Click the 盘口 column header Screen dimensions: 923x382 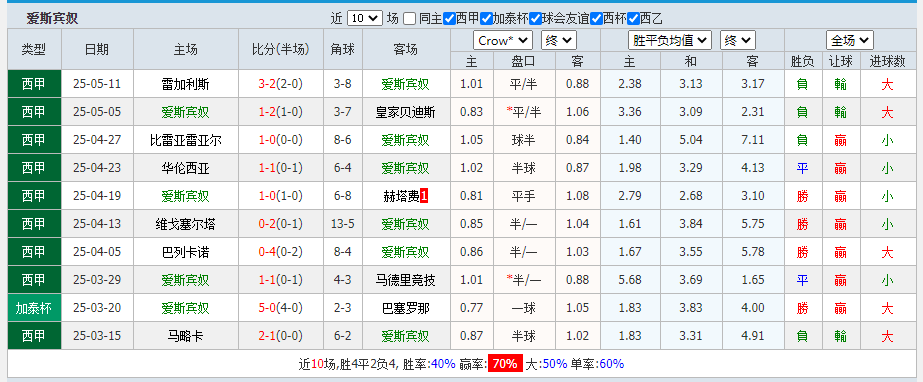coord(523,61)
